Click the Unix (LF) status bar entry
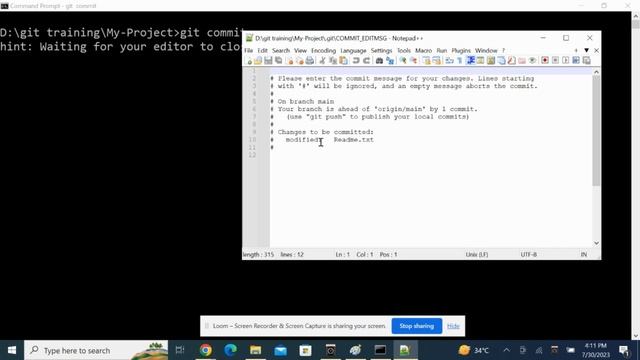 pyautogui.click(x=476, y=254)
